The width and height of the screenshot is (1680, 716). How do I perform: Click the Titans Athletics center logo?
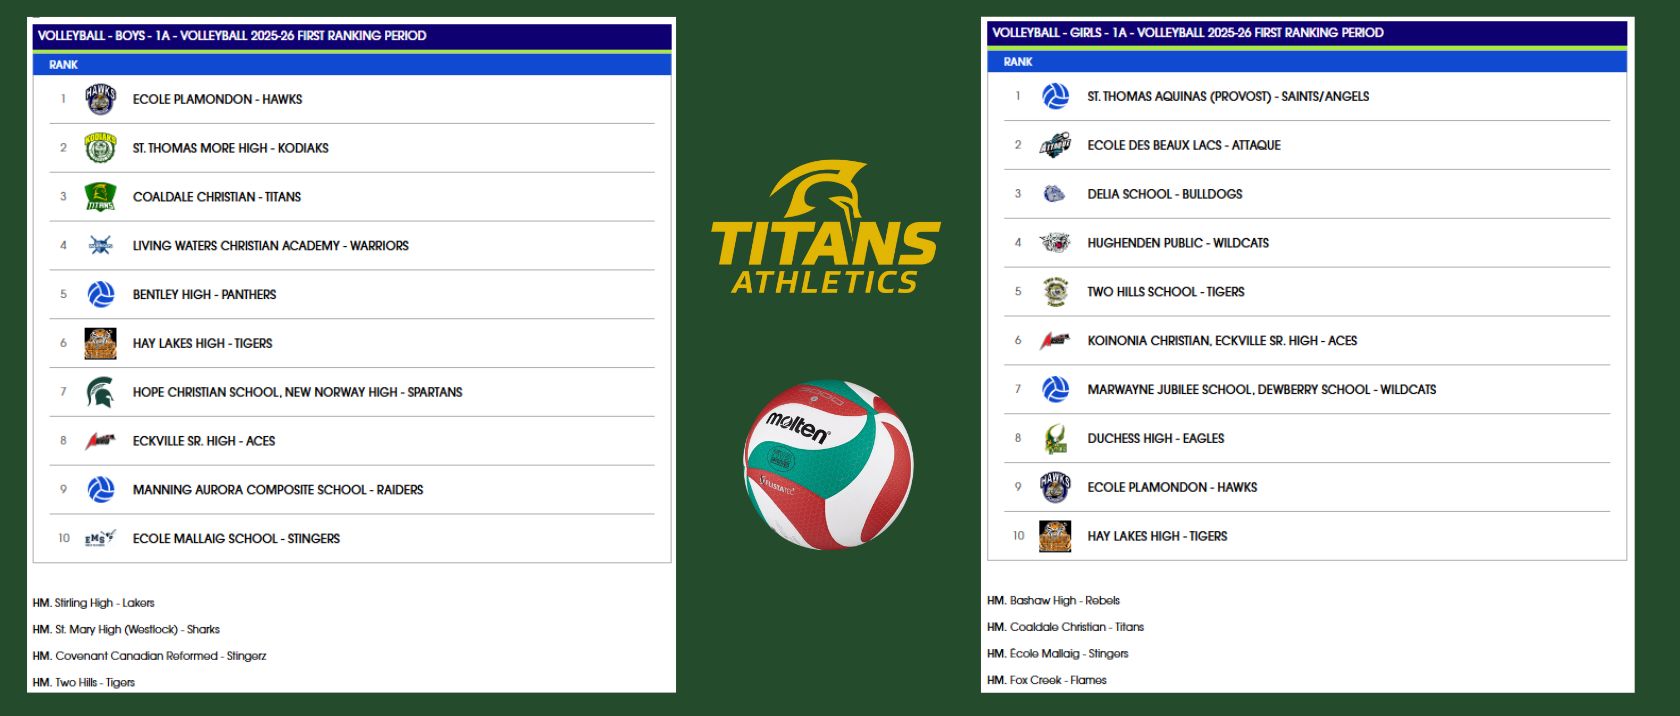point(825,230)
